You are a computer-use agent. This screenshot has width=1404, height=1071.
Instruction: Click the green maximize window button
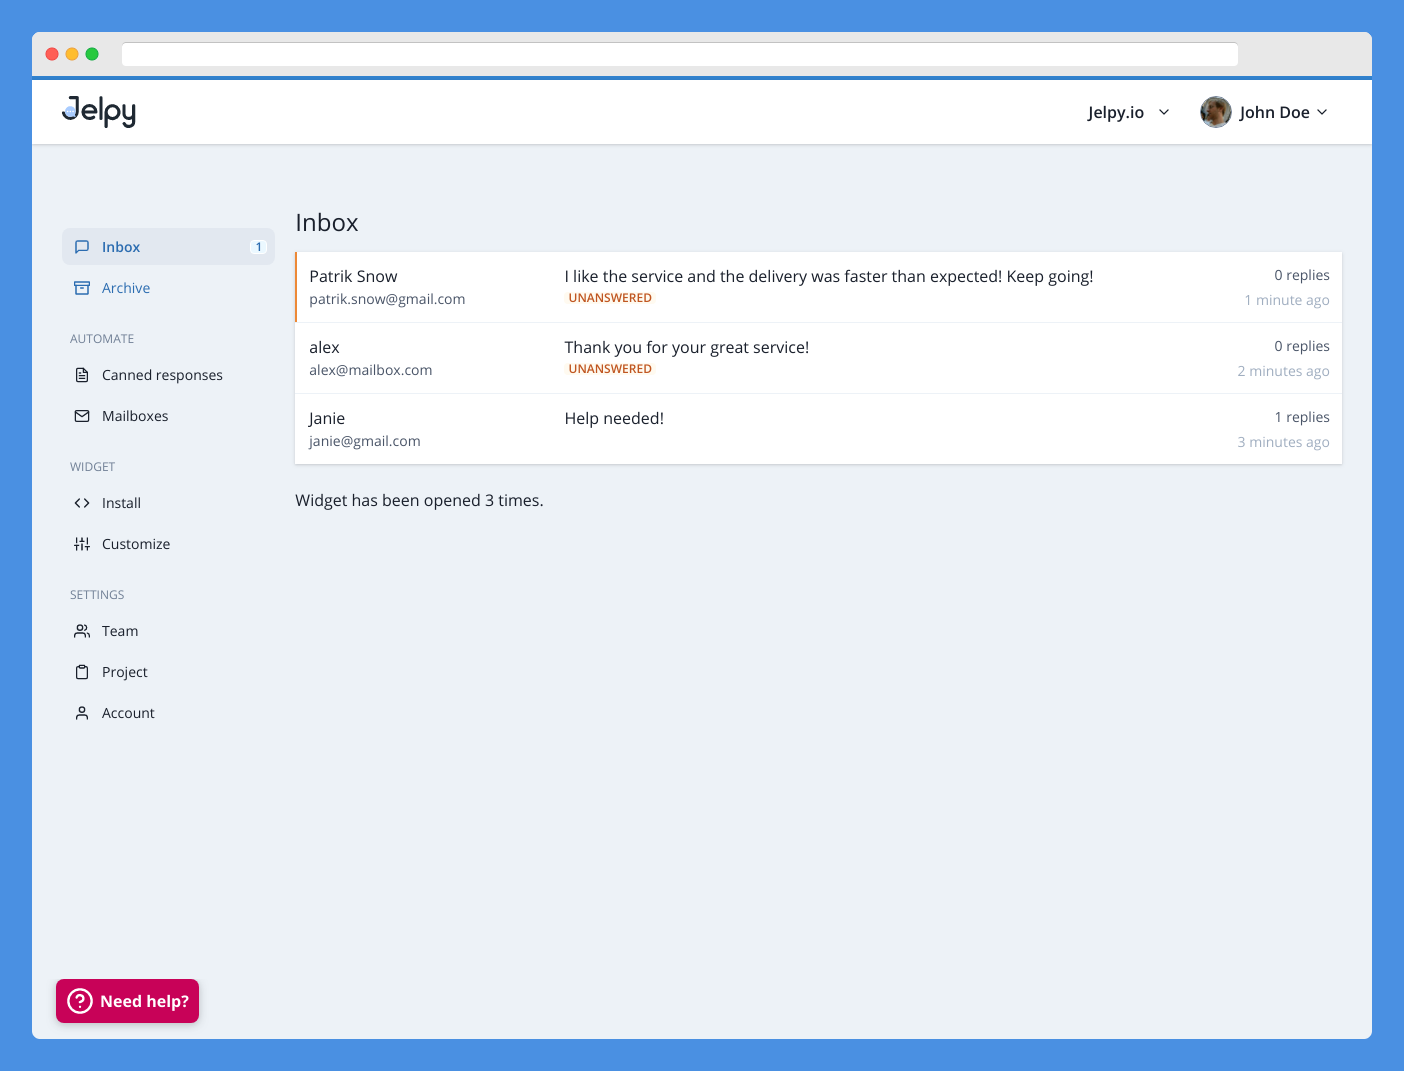point(92,54)
